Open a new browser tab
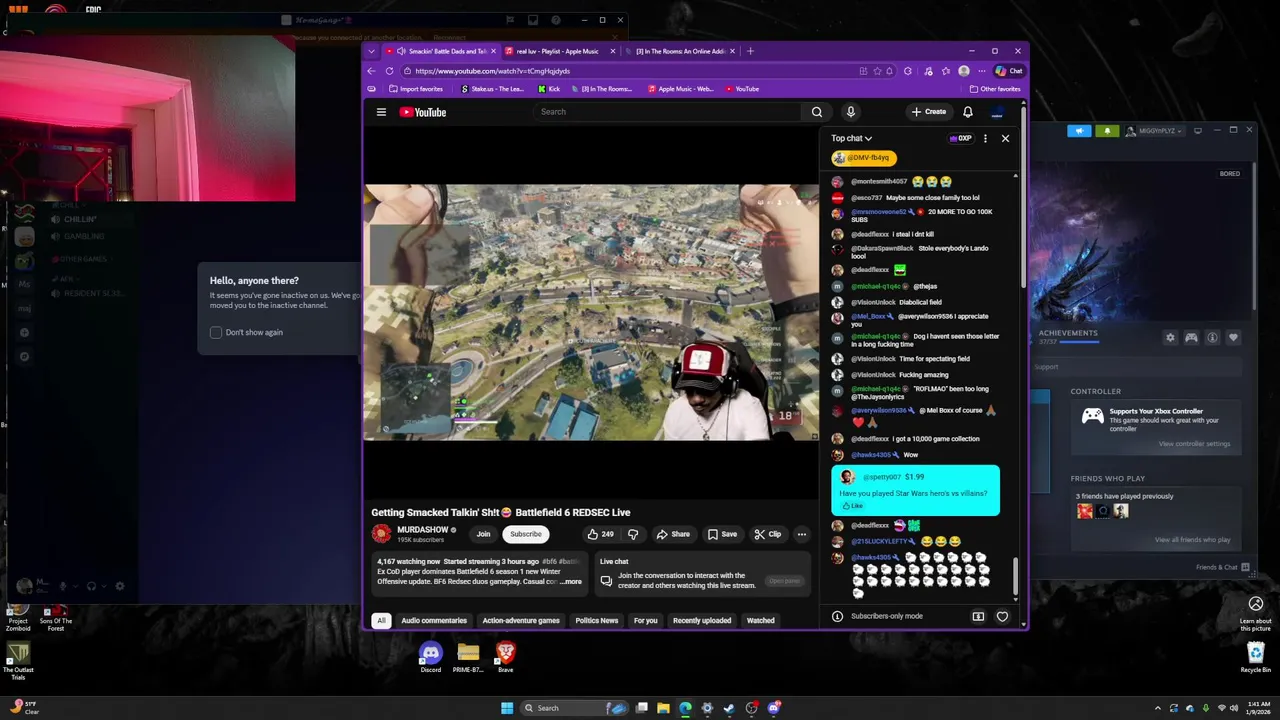The width and height of the screenshot is (1280, 720). point(751,51)
